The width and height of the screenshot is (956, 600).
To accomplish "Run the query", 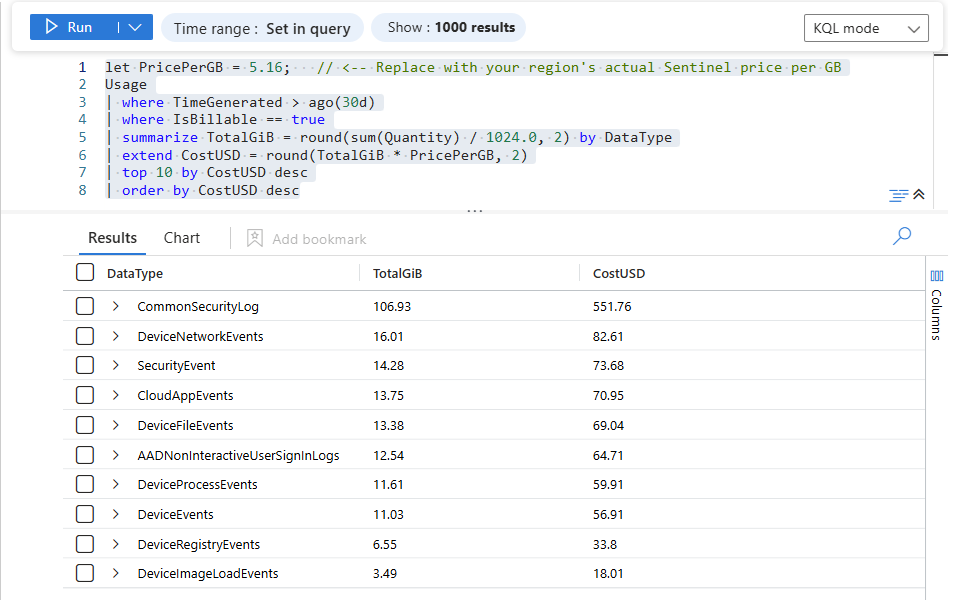I will pyautogui.click(x=69, y=27).
